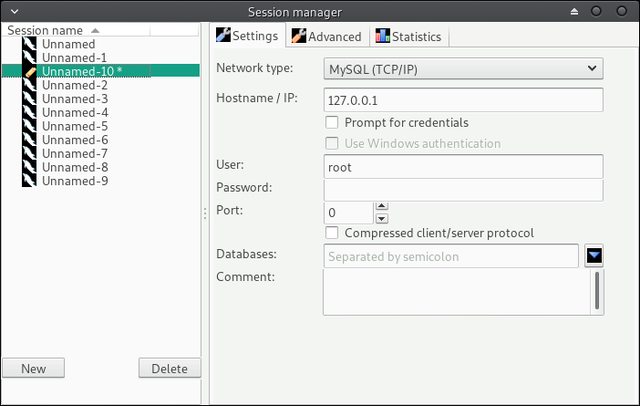Open the Databases dropdown arrow button
This screenshot has height=406, width=640.
594,256
